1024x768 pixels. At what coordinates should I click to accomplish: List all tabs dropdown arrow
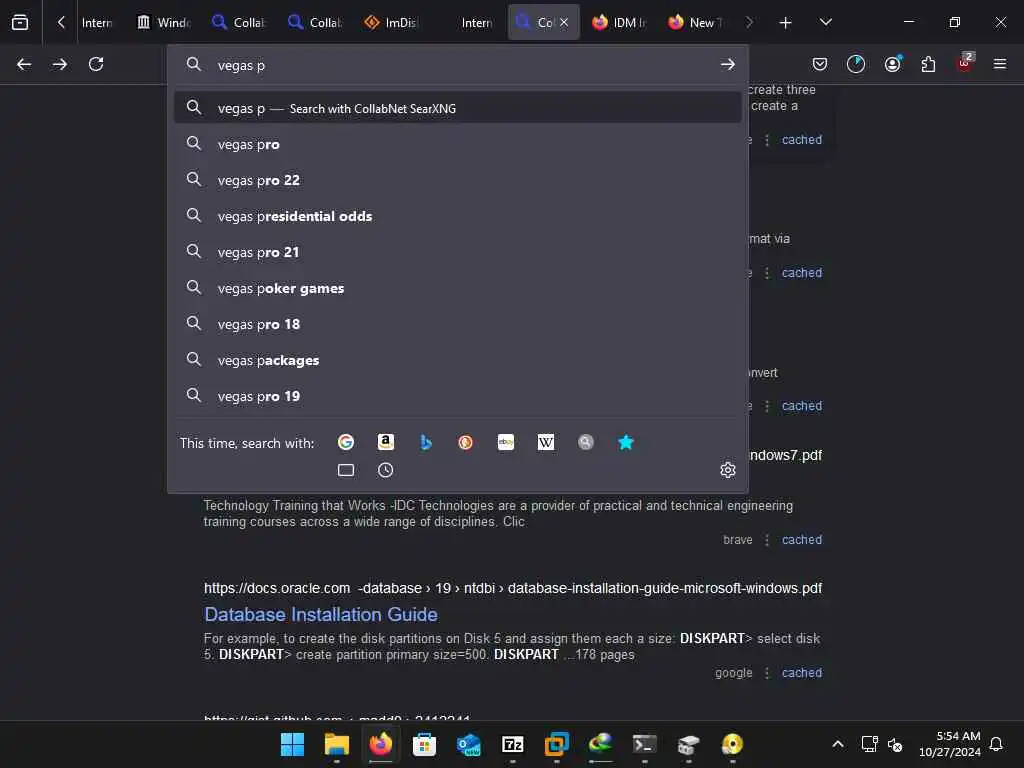coord(826,22)
